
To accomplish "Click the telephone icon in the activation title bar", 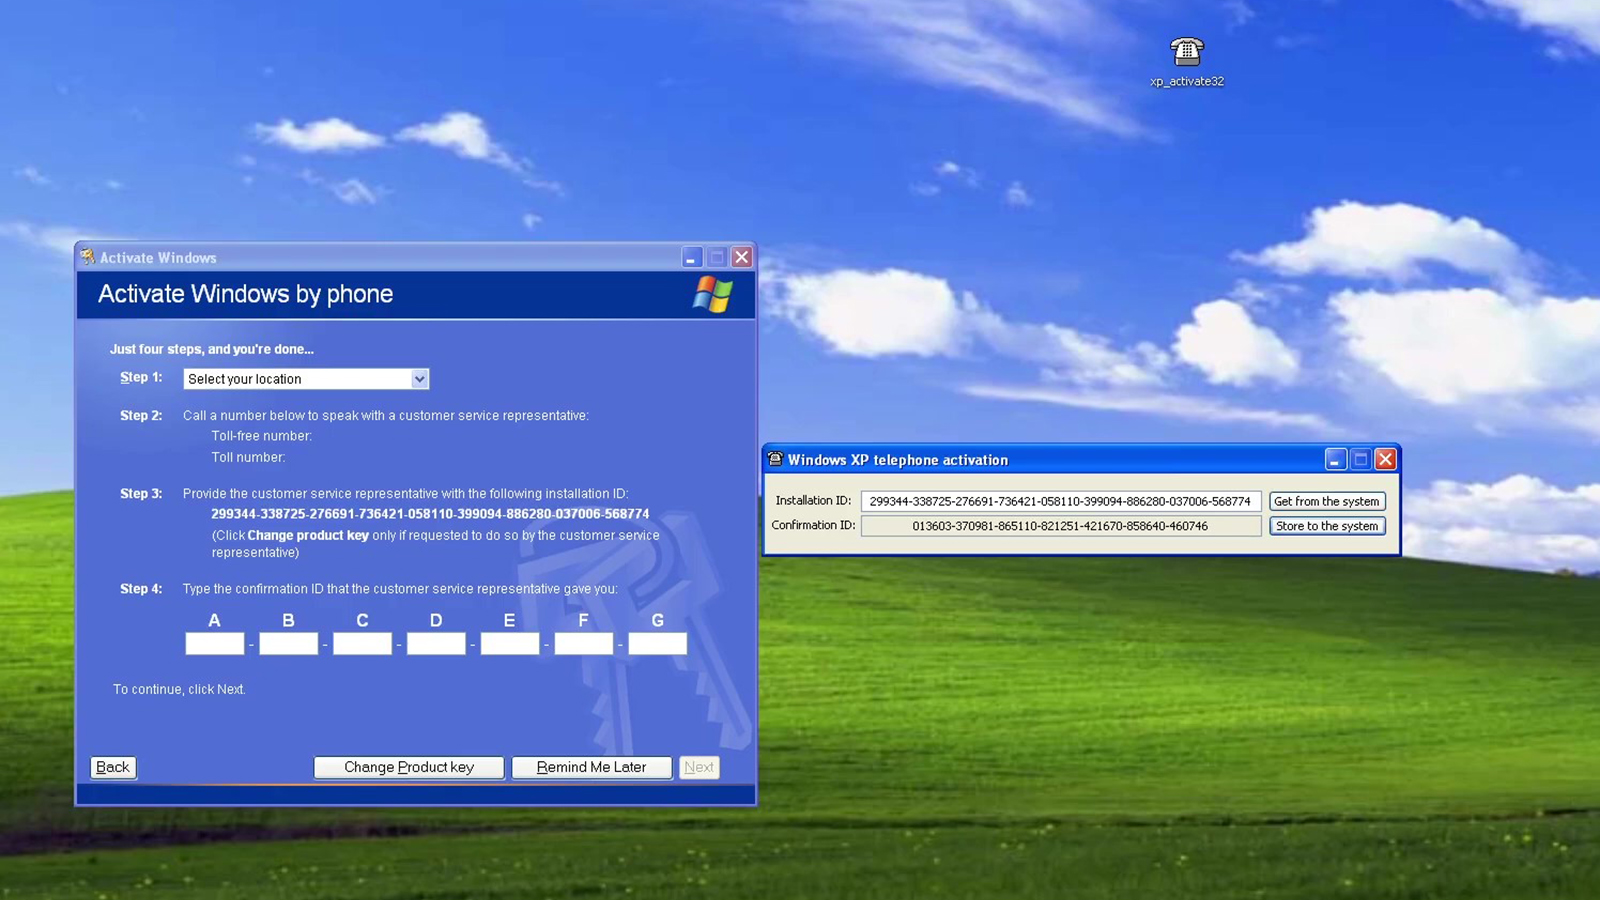I will [x=775, y=459].
